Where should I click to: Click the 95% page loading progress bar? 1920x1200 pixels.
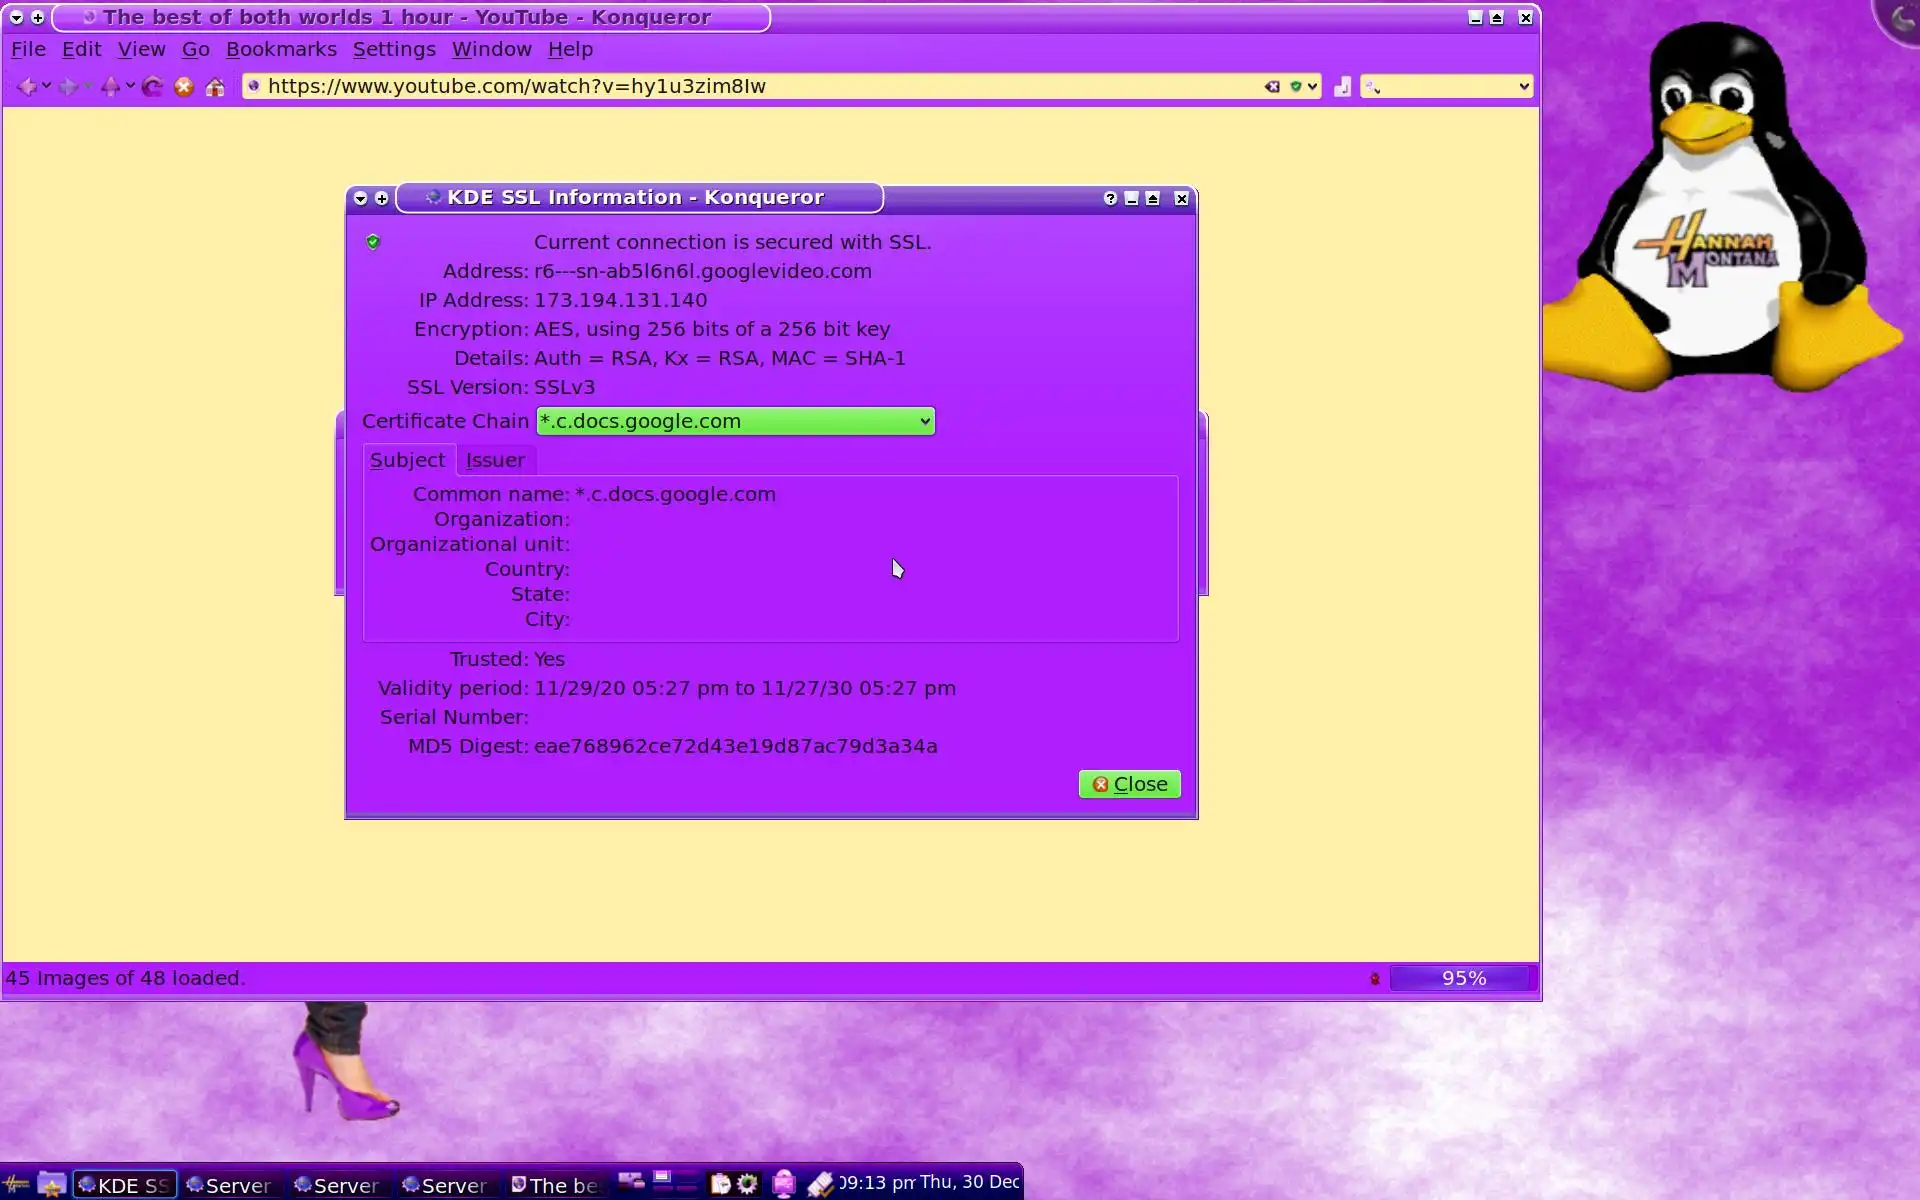pyautogui.click(x=1463, y=978)
